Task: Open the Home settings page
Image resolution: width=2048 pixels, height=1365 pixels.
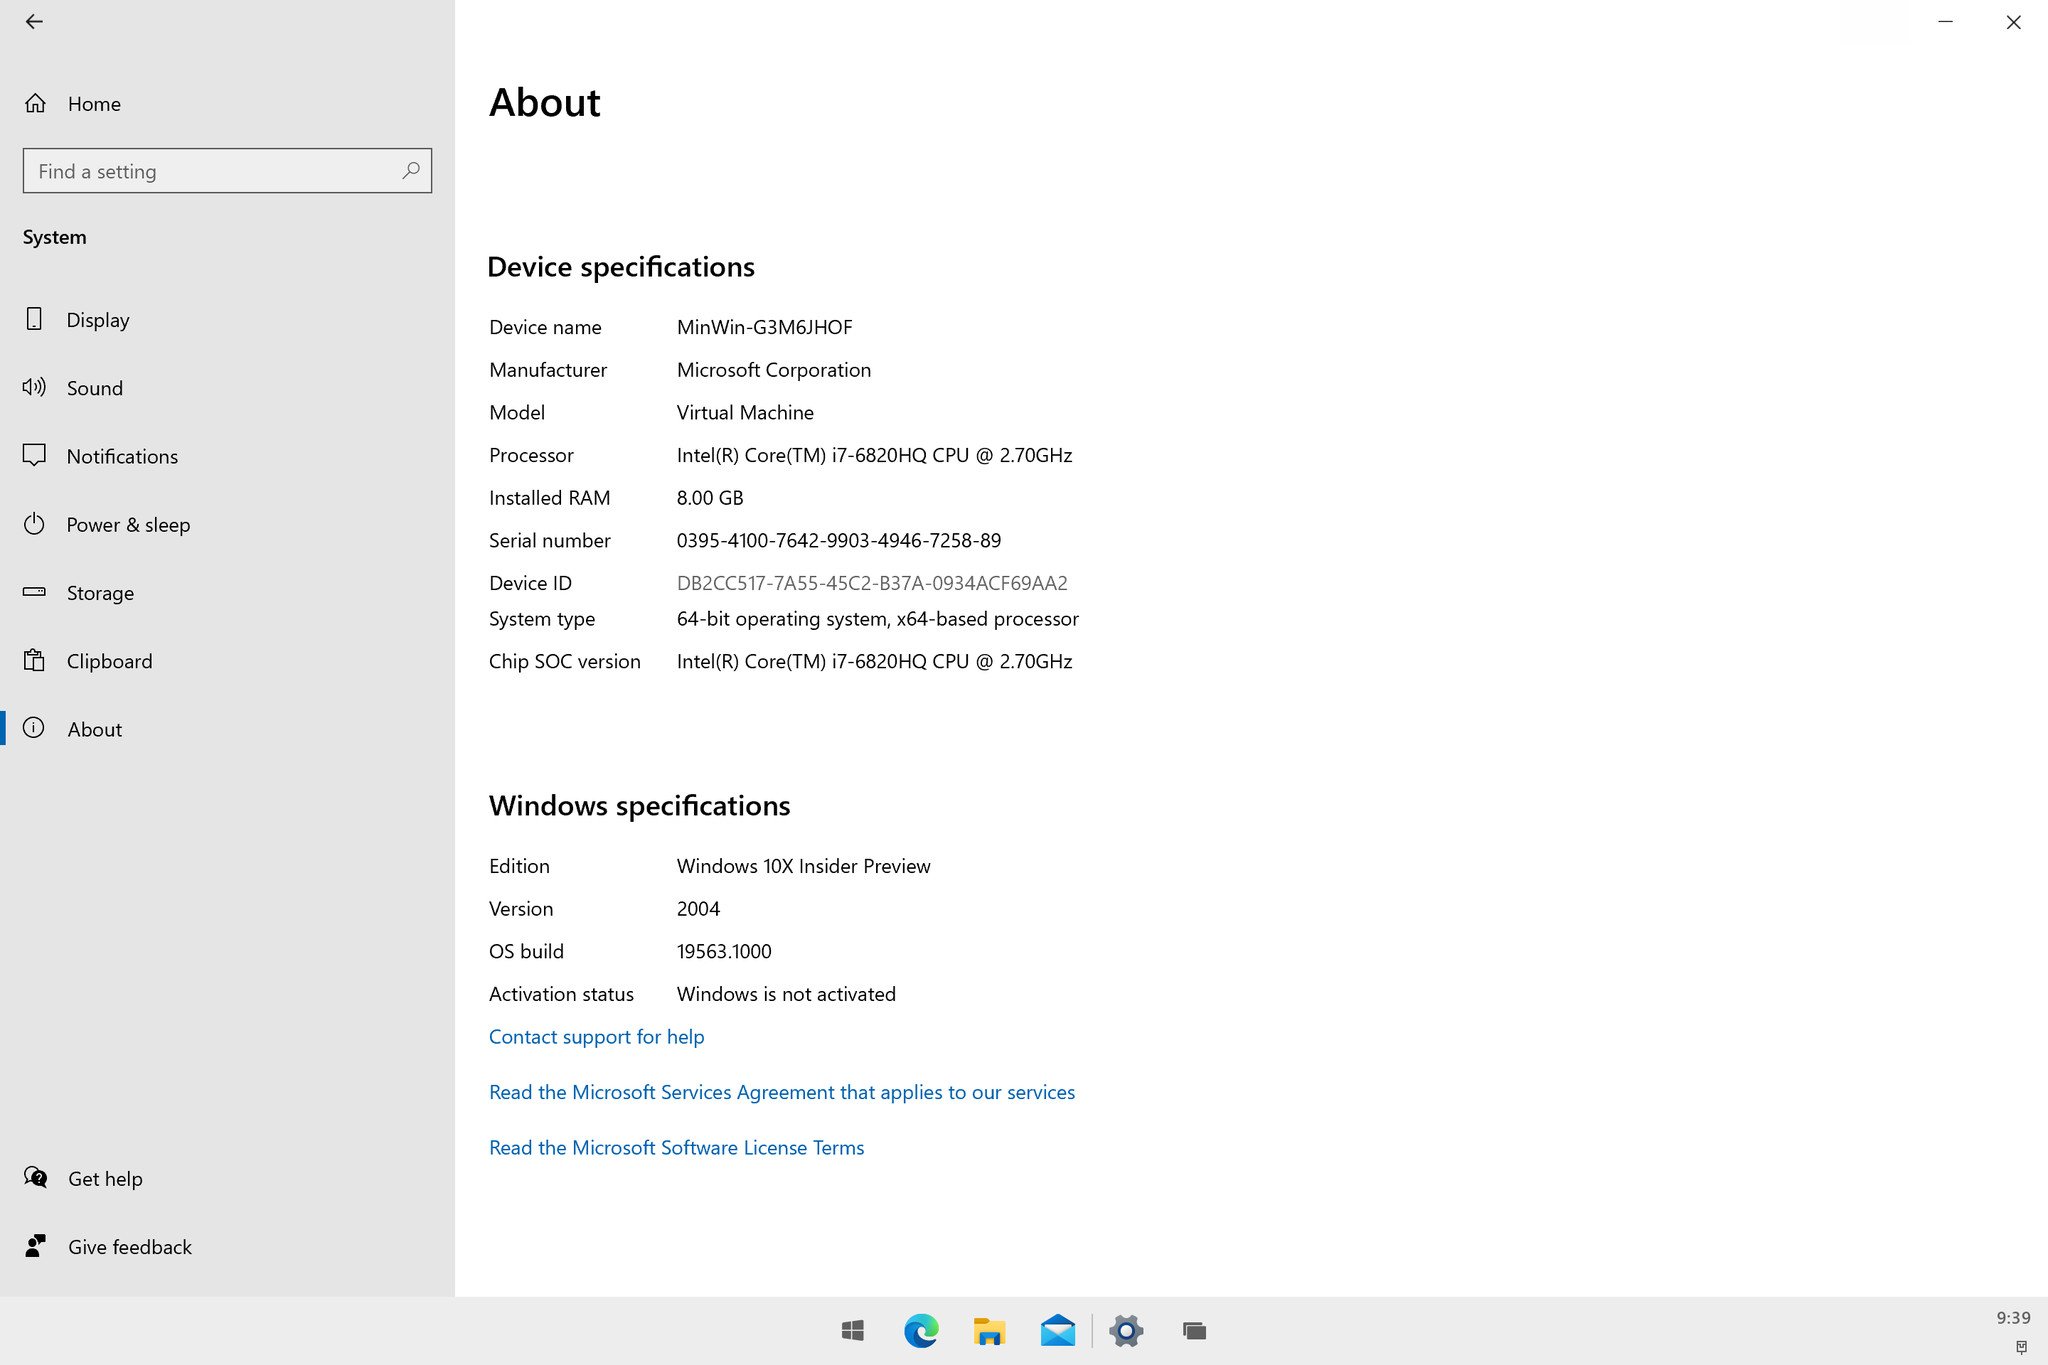Action: click(93, 104)
